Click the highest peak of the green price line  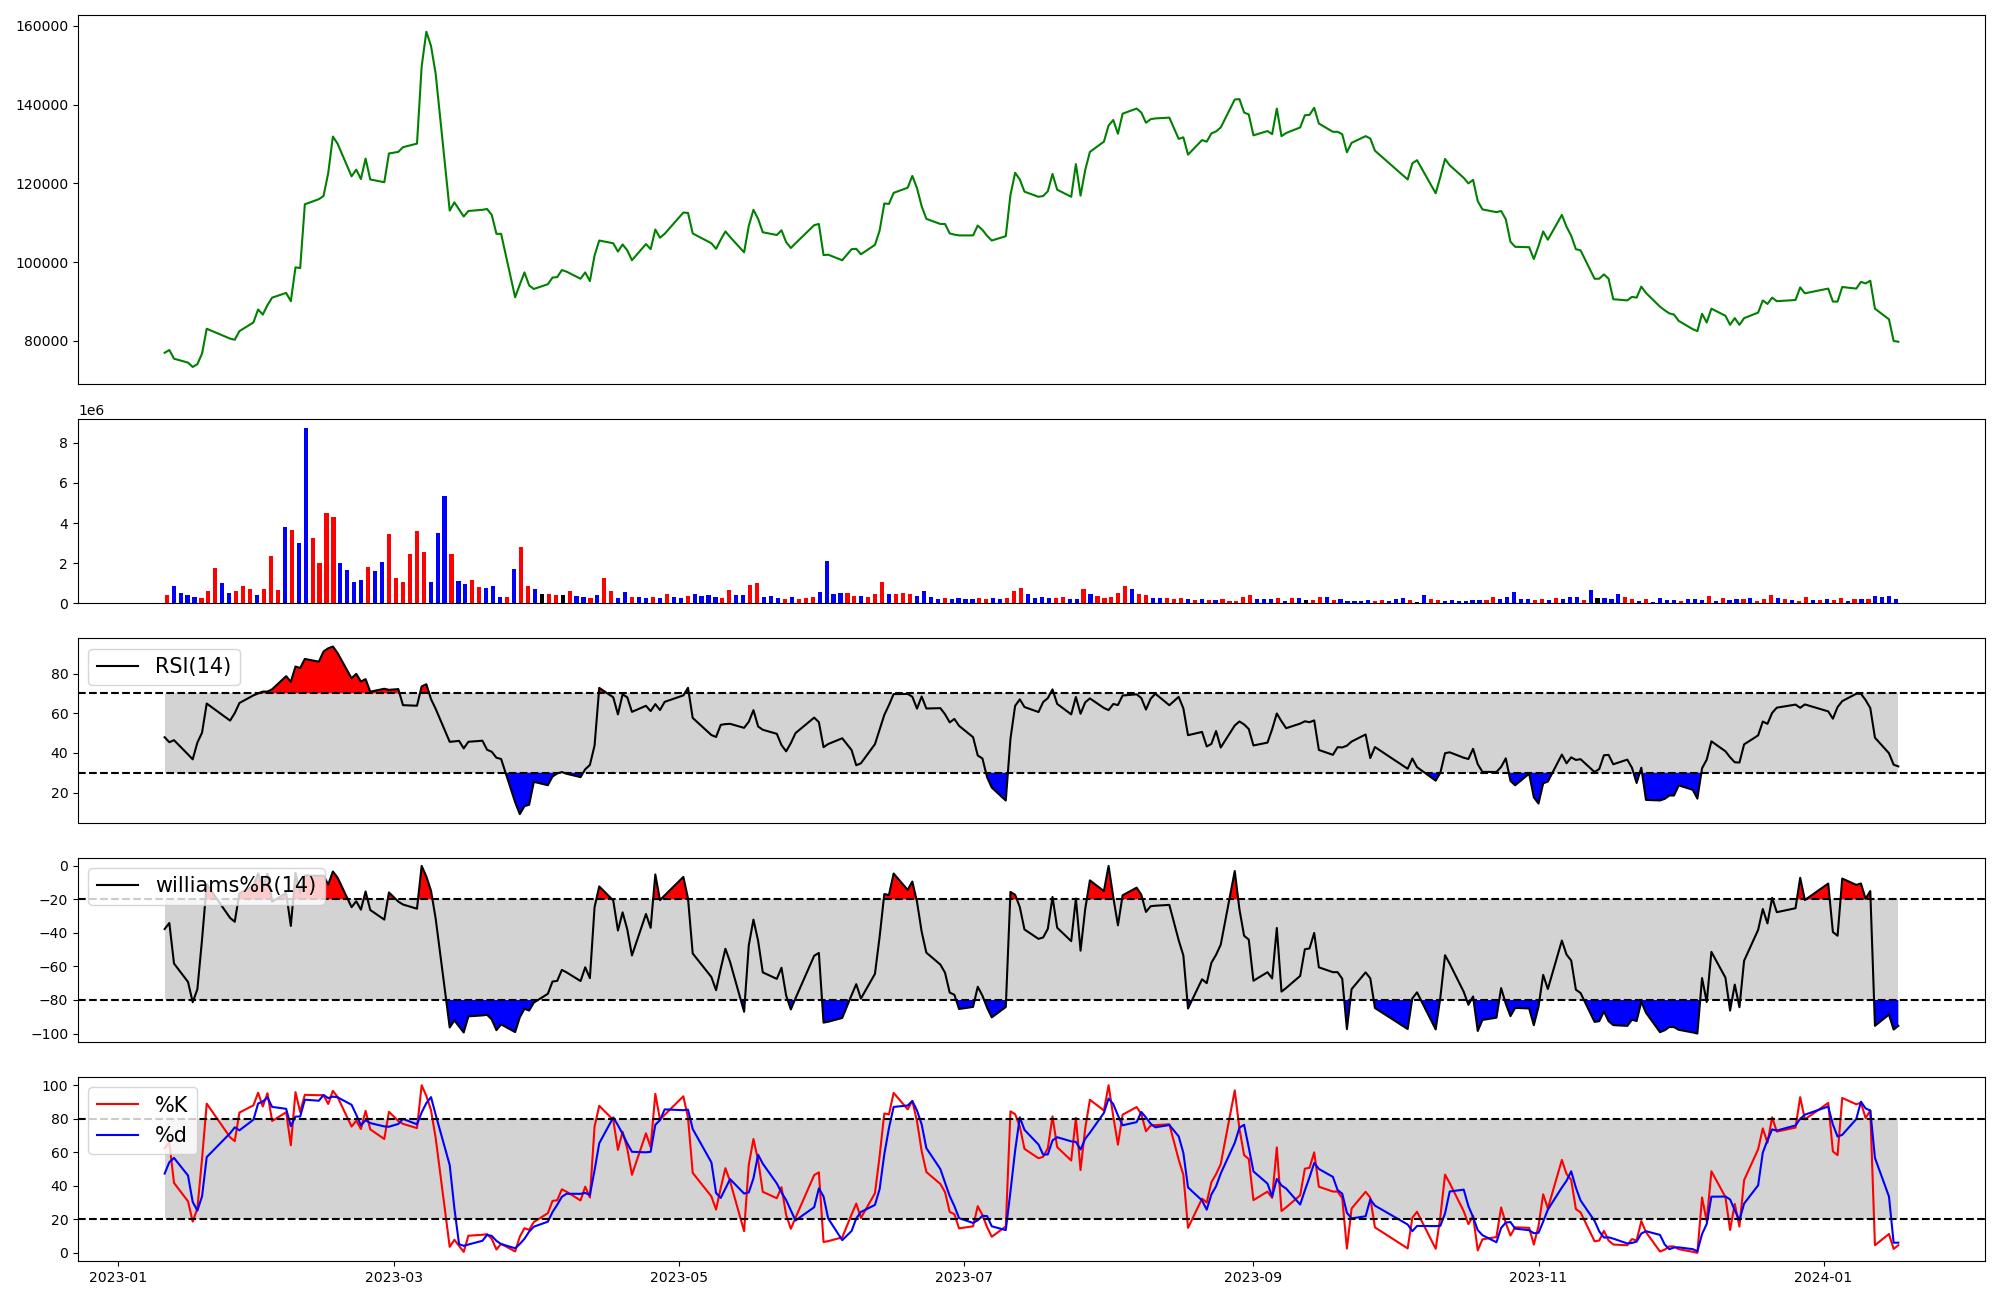tap(426, 32)
